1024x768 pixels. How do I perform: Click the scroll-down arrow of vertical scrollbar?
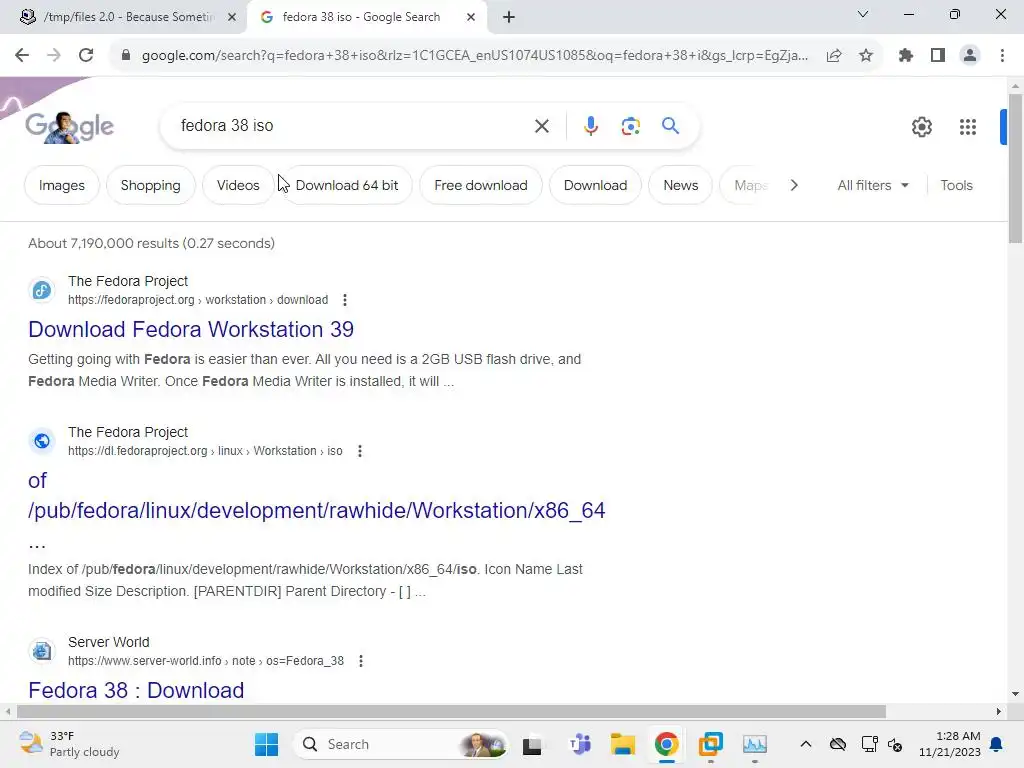point(1014,694)
